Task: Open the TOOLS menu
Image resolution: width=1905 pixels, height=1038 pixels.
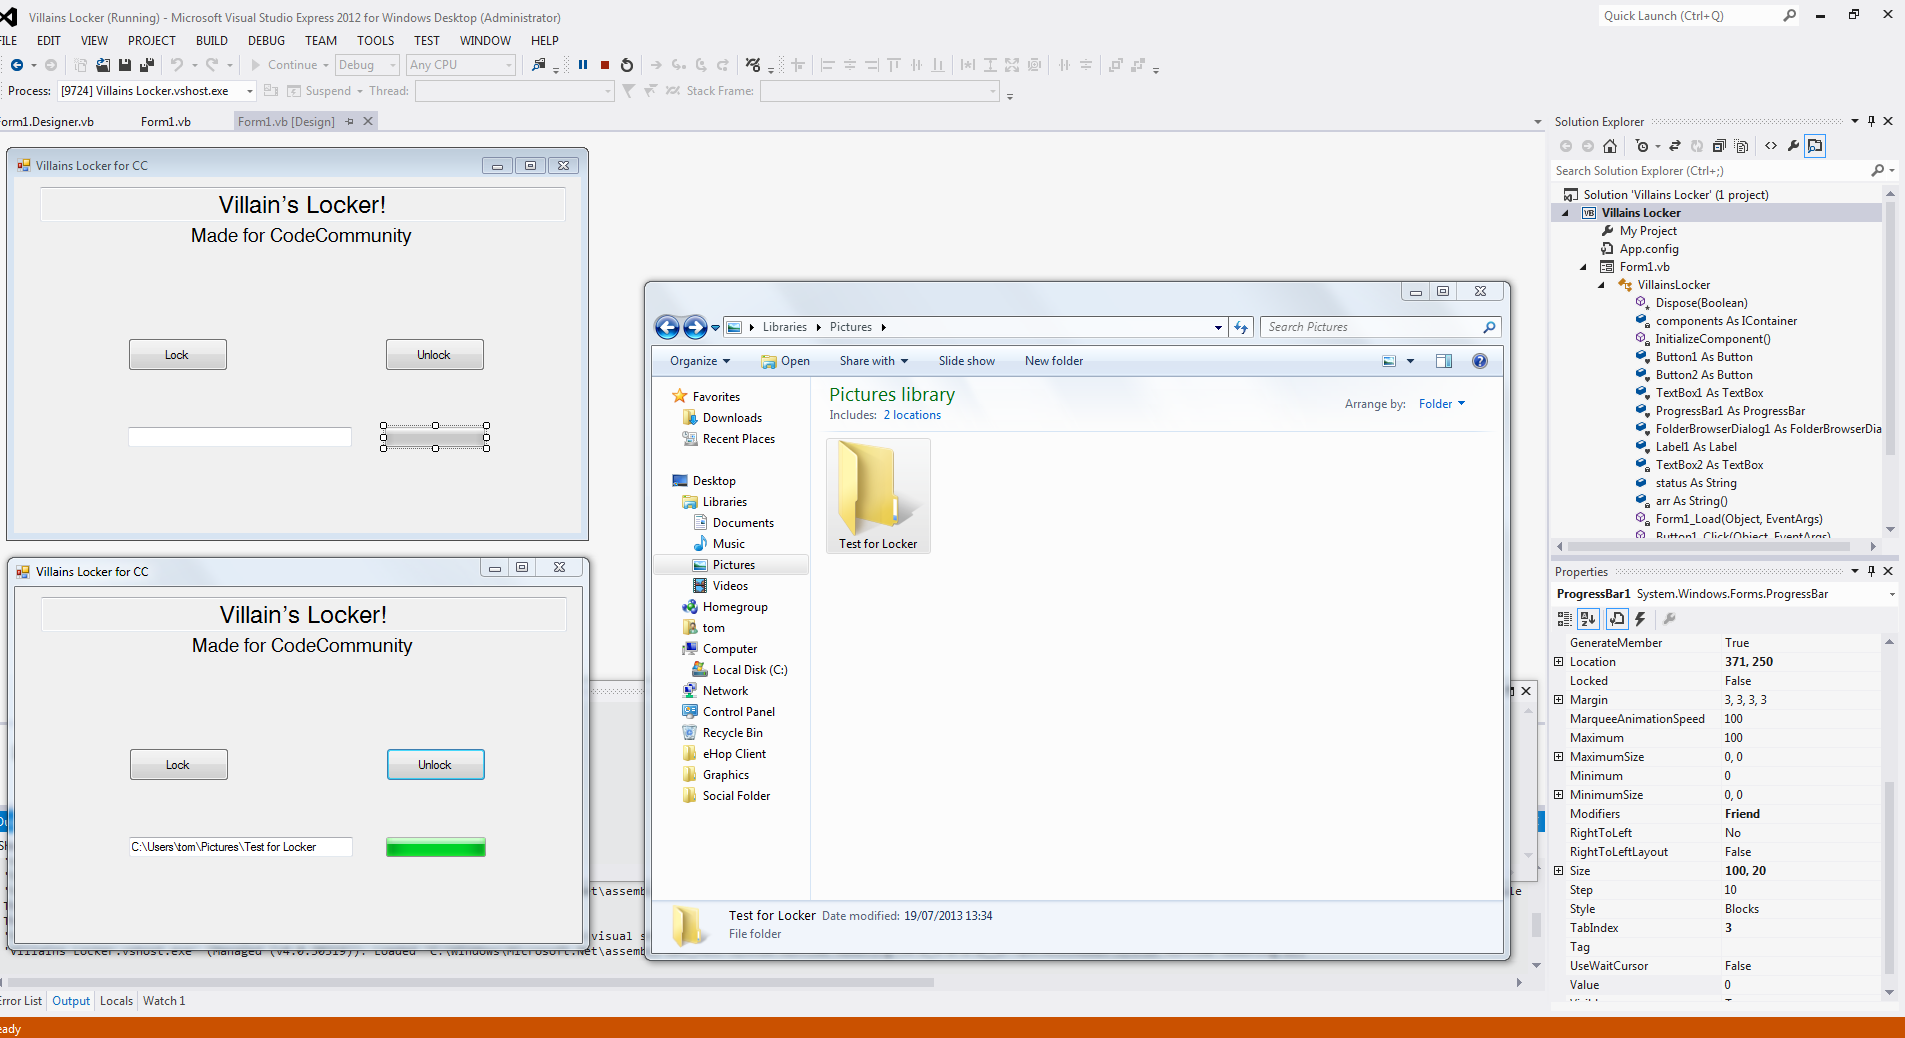Action: point(376,41)
